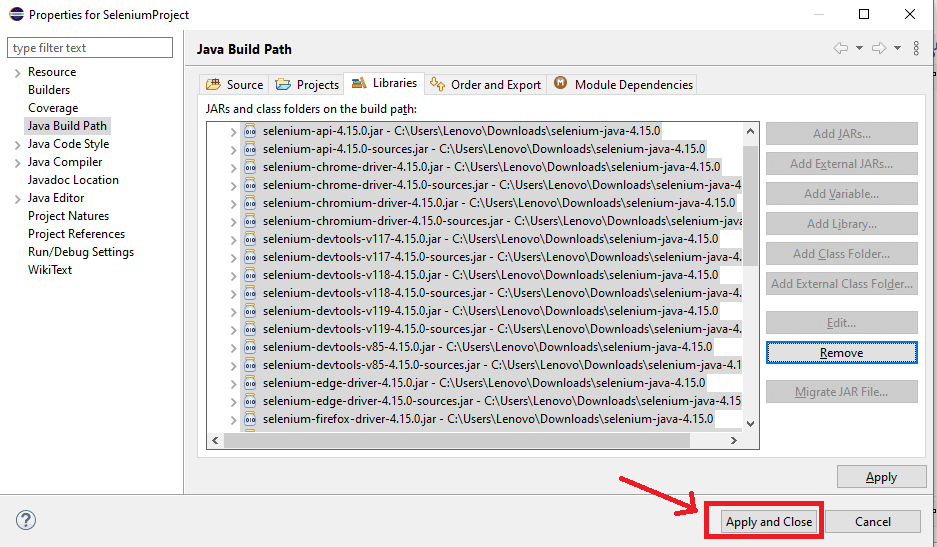Image resolution: width=937 pixels, height=547 pixels.
Task: Click jar icon of selenium-devtools-v118-4.15.0.jar
Action: (250, 275)
